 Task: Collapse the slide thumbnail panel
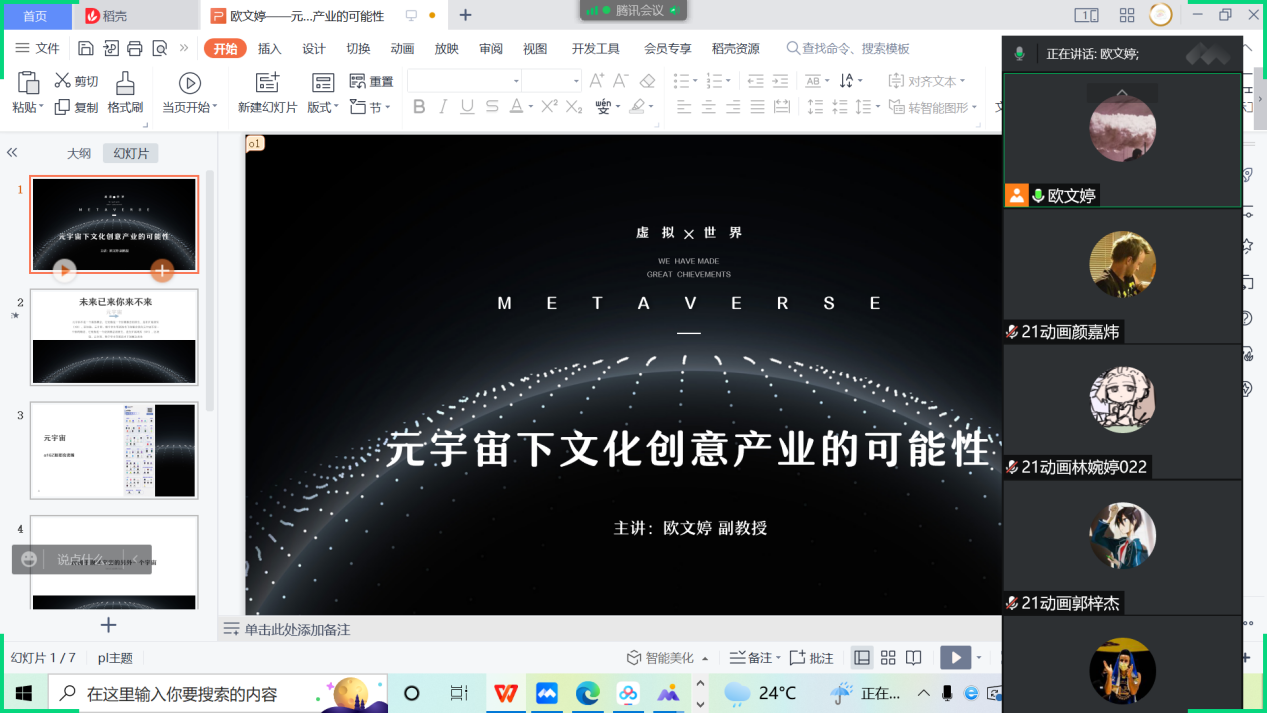coord(12,153)
